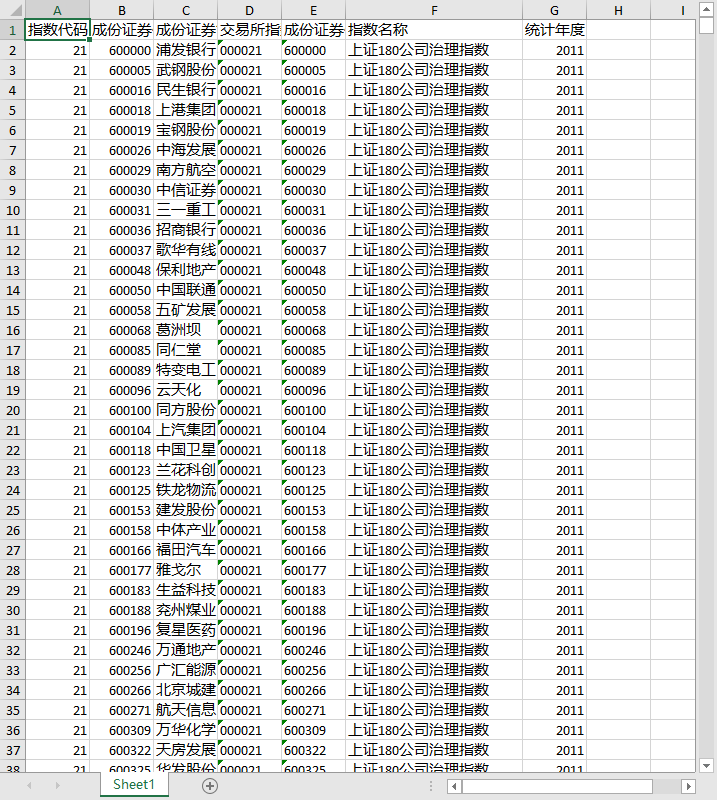The width and height of the screenshot is (717, 800).
Task: Select header cell '统计年度'
Action: click(554, 30)
